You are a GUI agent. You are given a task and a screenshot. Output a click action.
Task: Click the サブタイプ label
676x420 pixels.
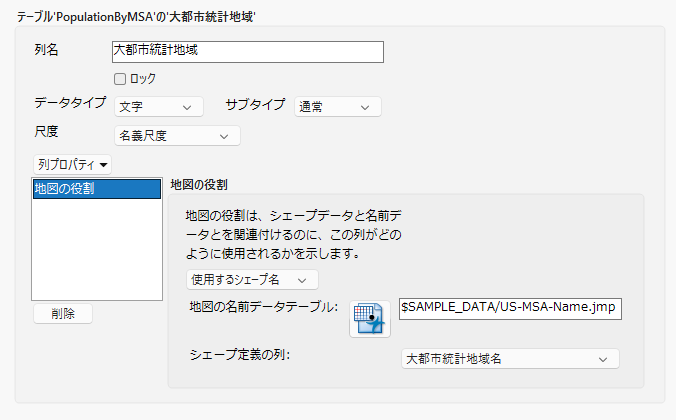coord(255,104)
